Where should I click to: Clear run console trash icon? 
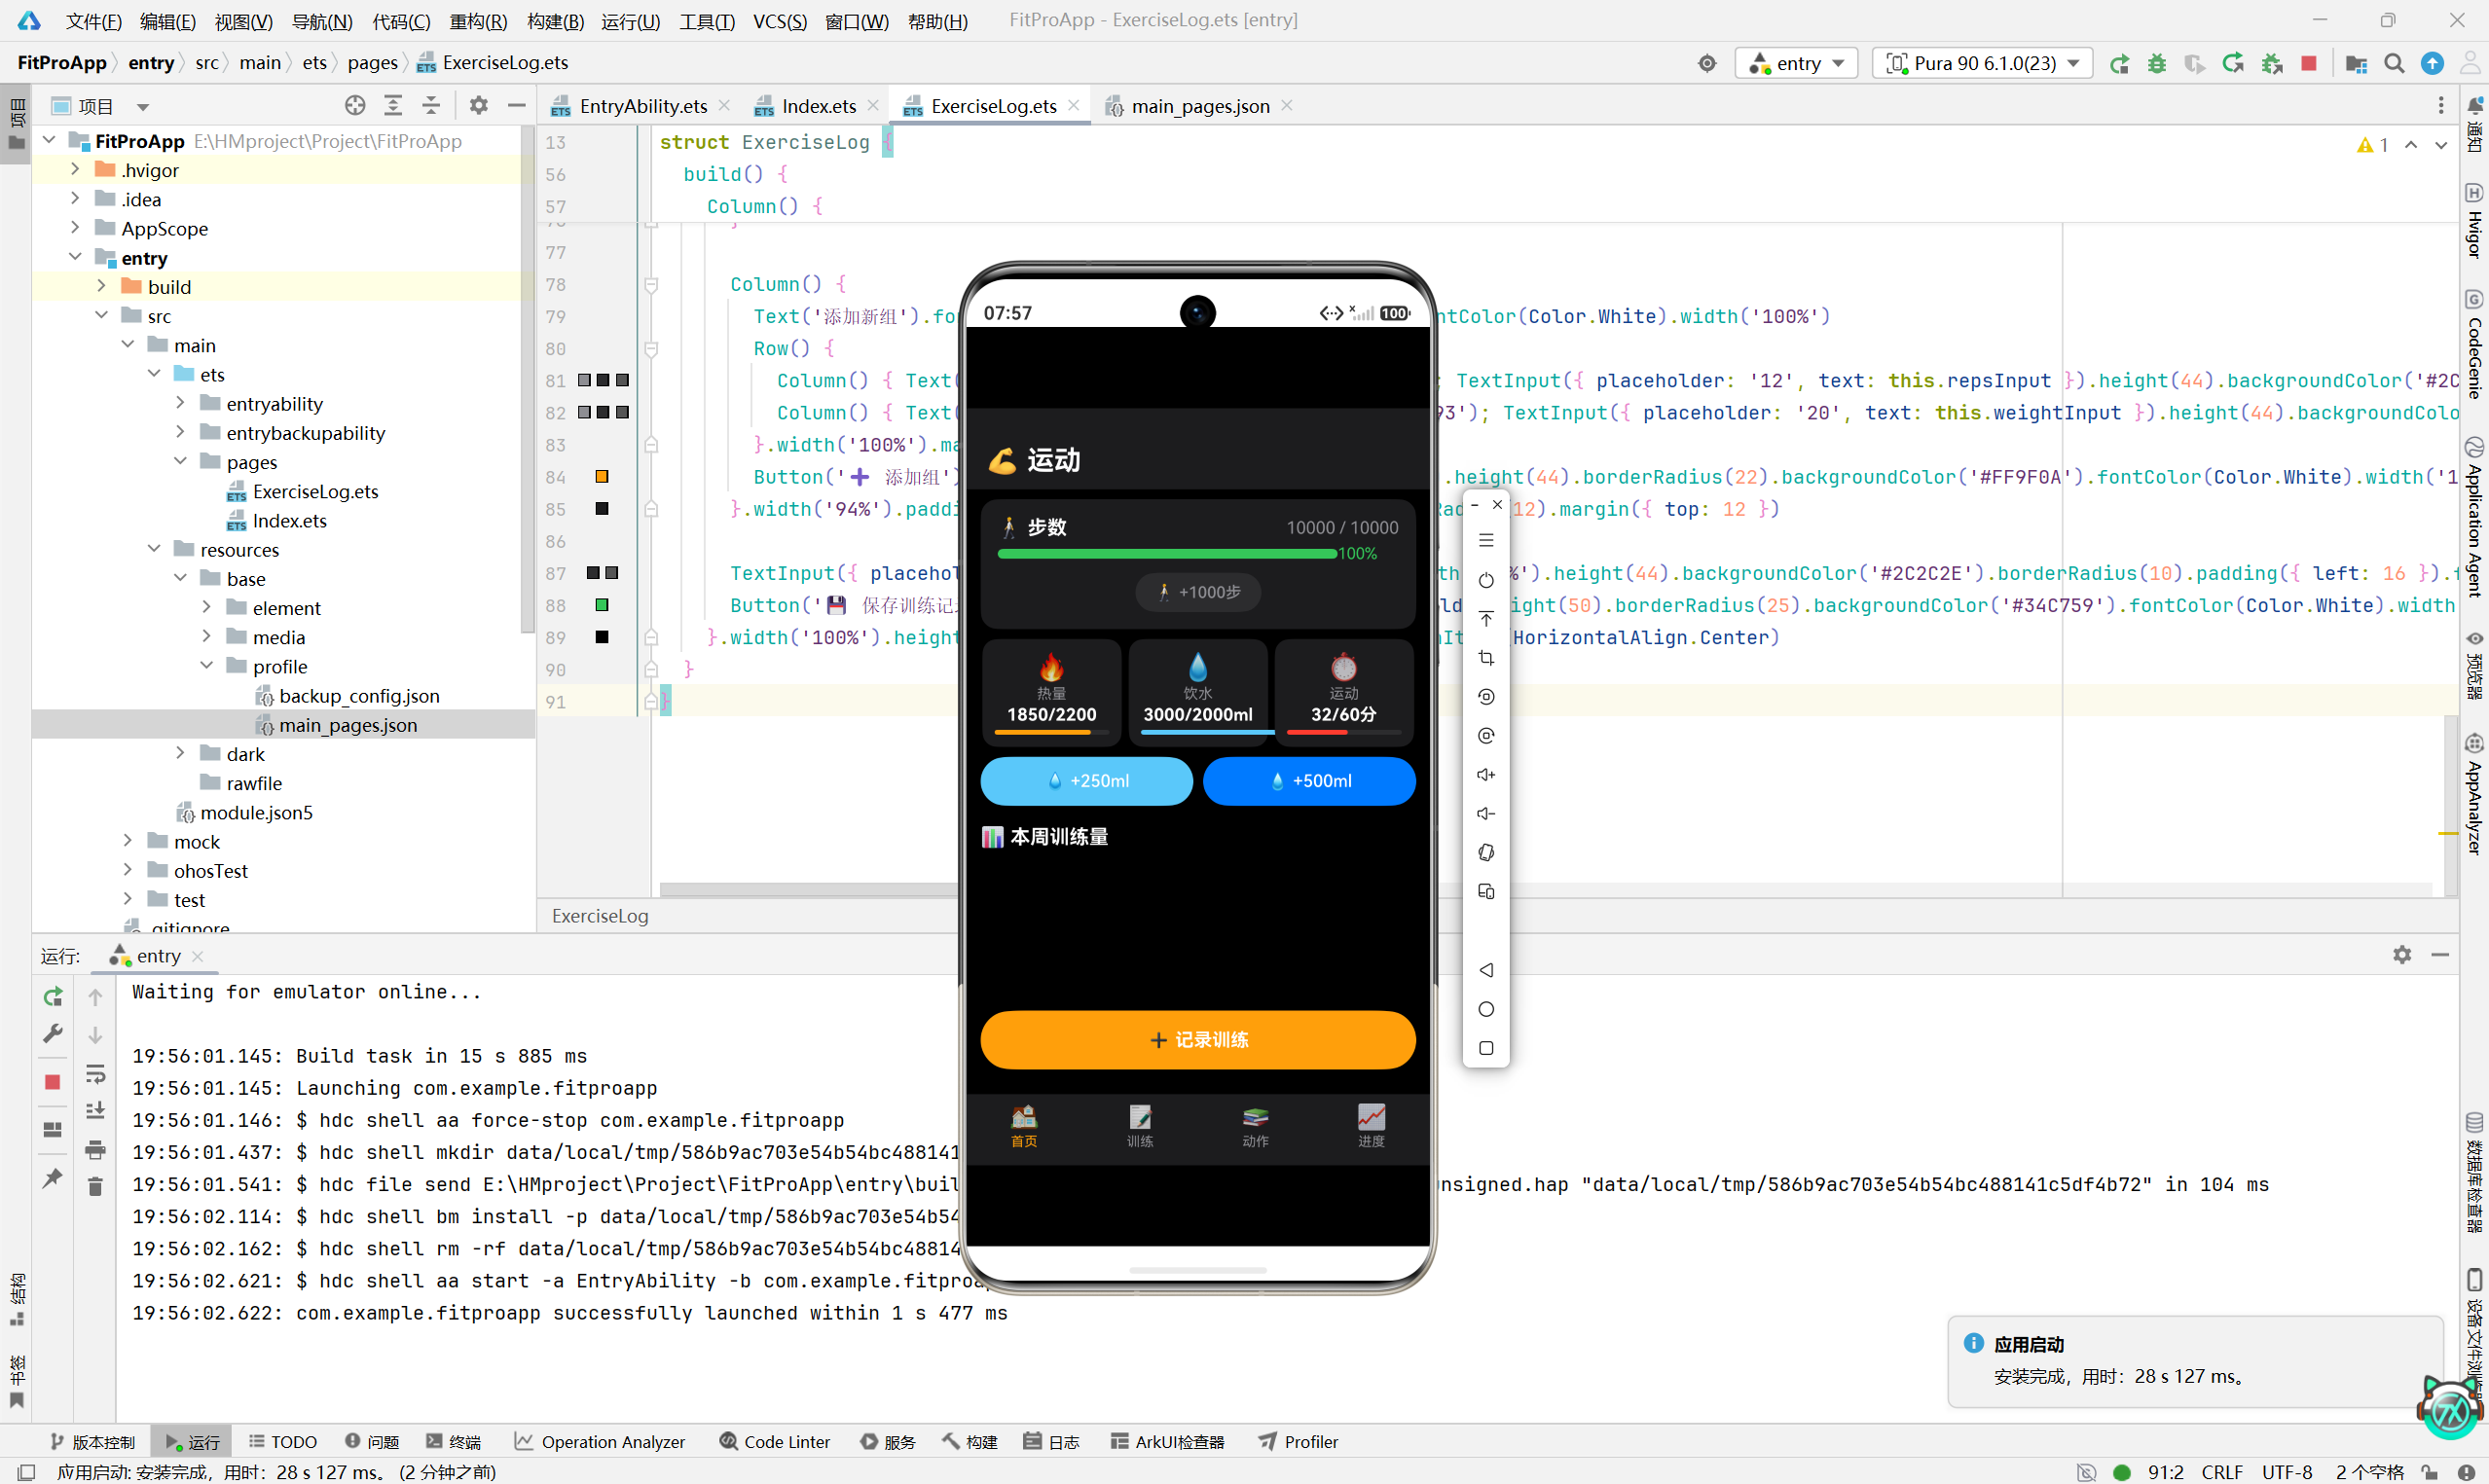click(95, 1186)
